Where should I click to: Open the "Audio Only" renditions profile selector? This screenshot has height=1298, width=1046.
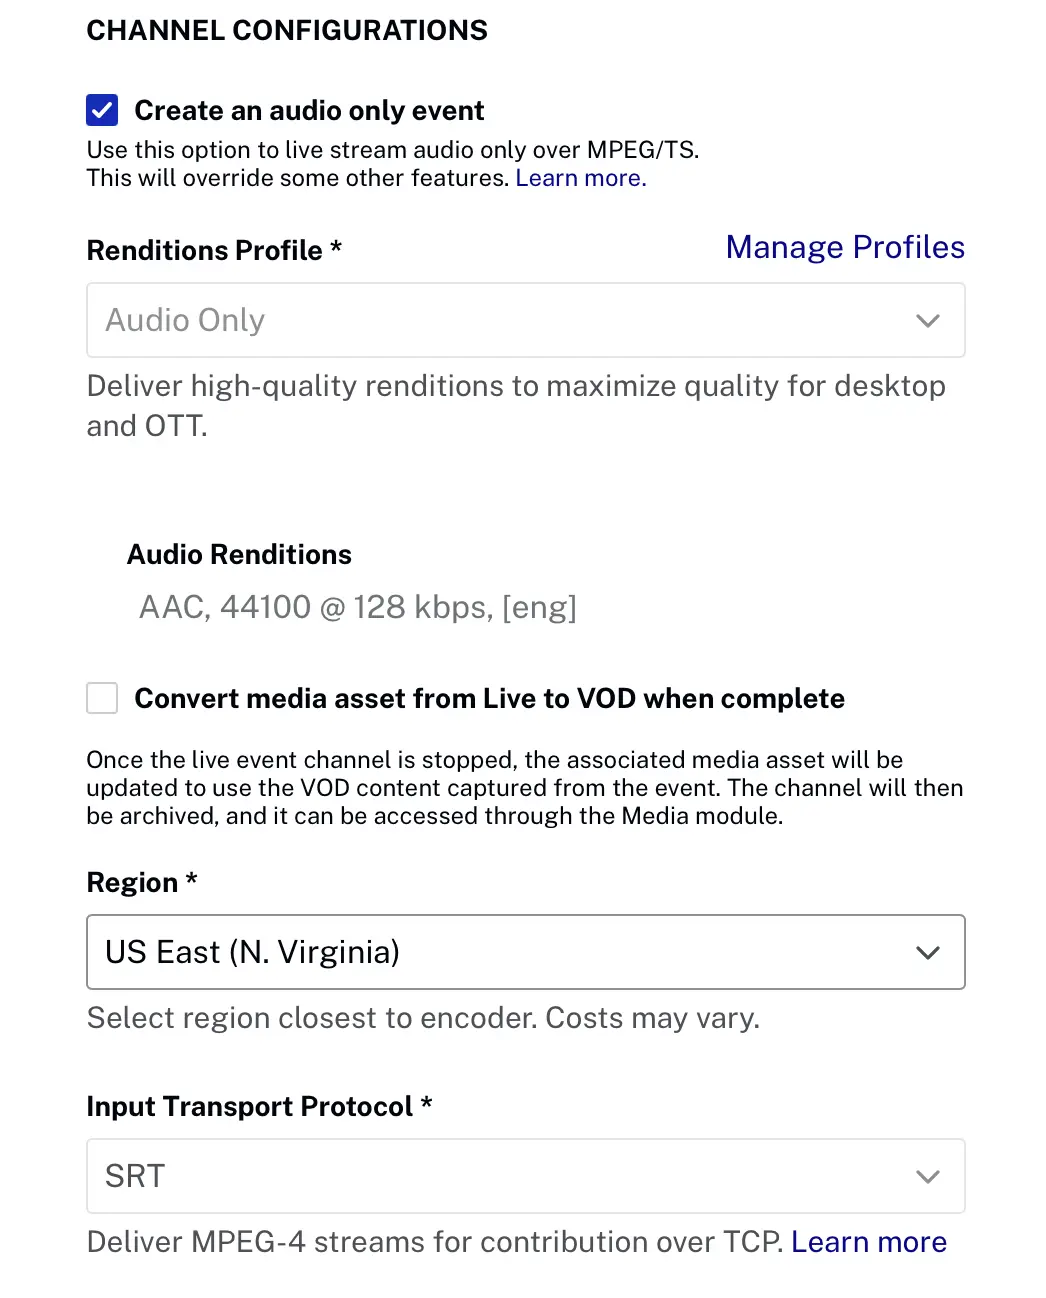click(x=500, y=321)
